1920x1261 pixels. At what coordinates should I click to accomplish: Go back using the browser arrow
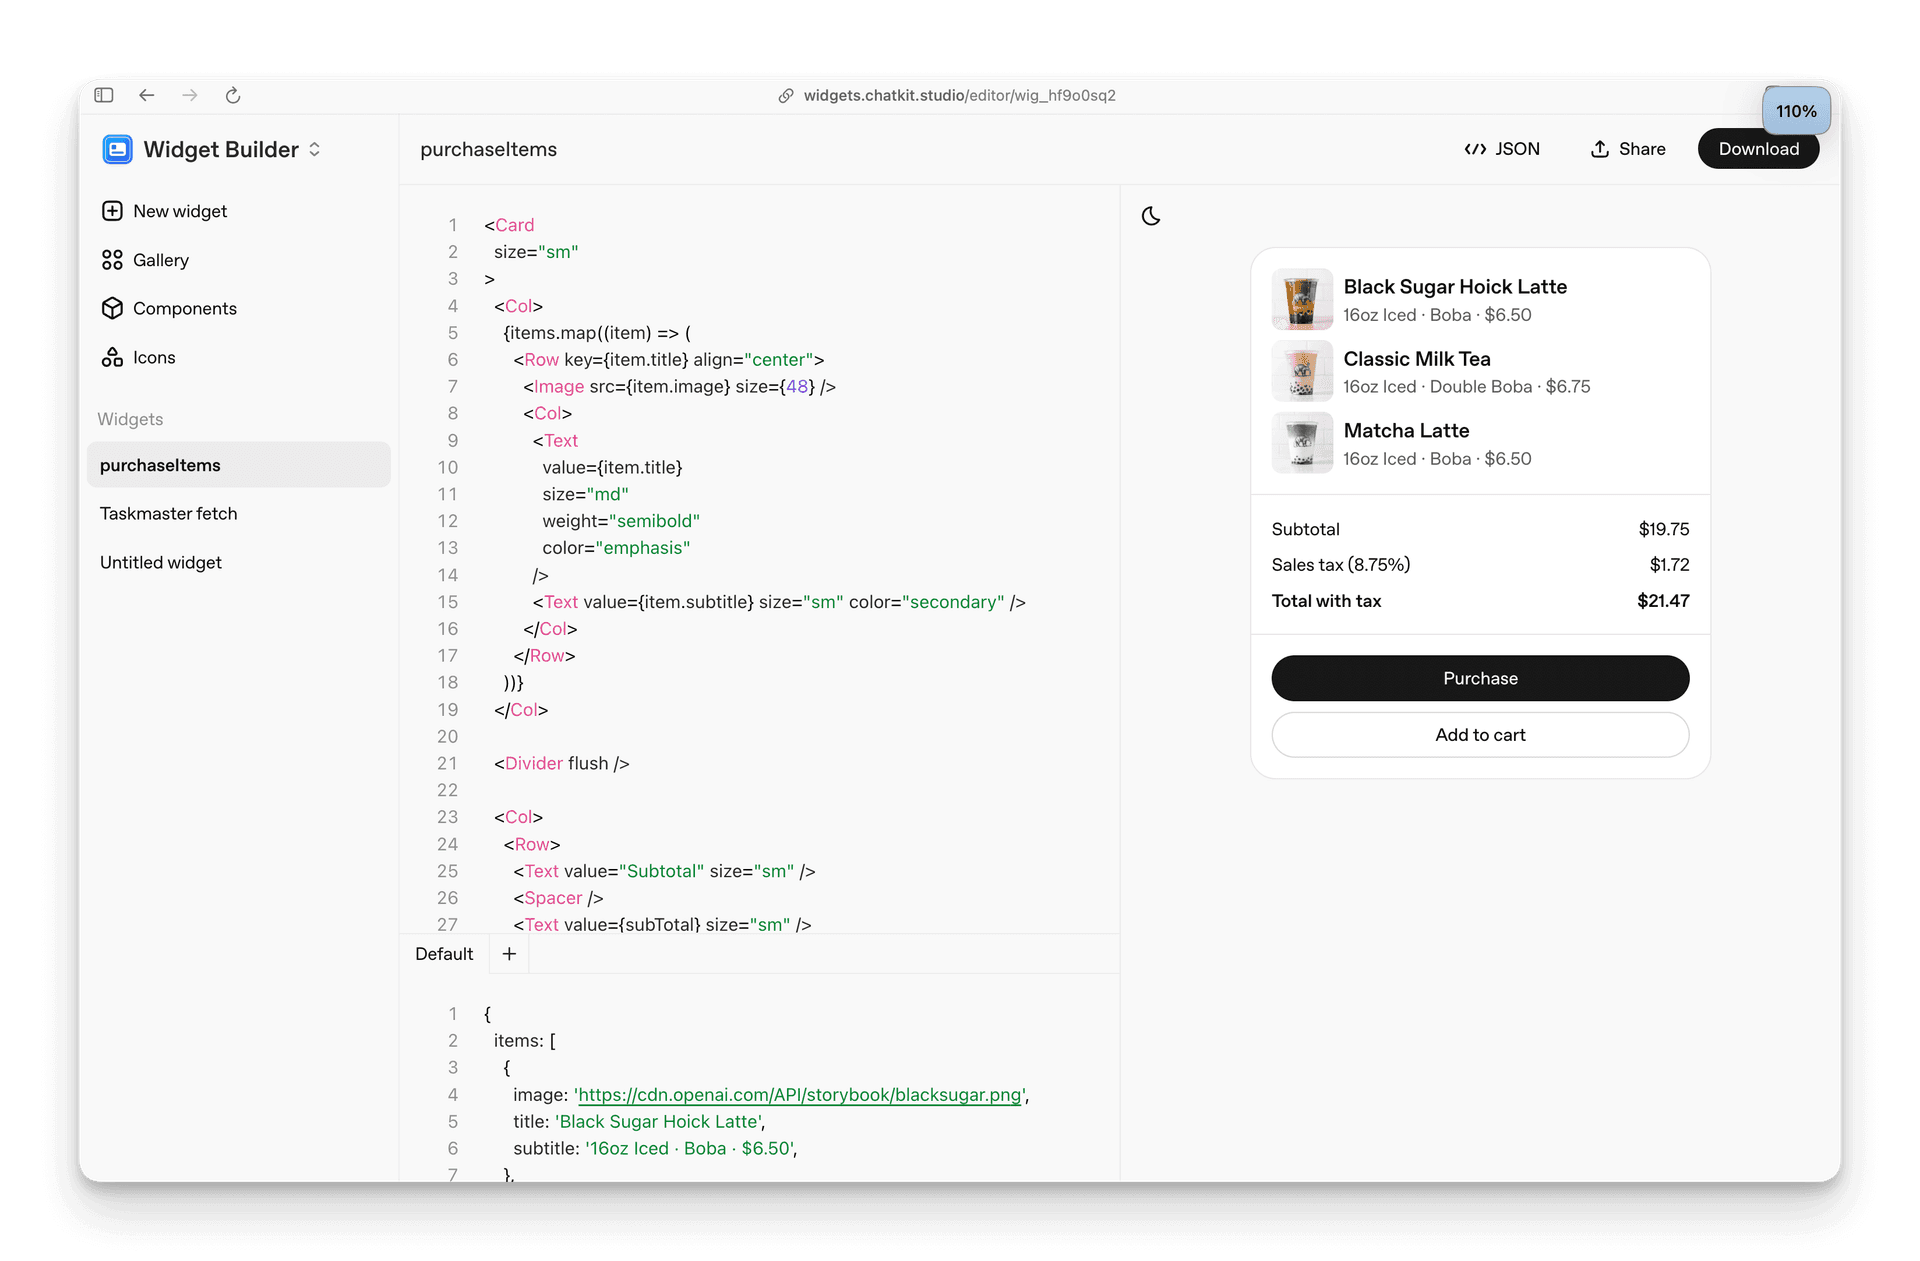[x=147, y=95]
